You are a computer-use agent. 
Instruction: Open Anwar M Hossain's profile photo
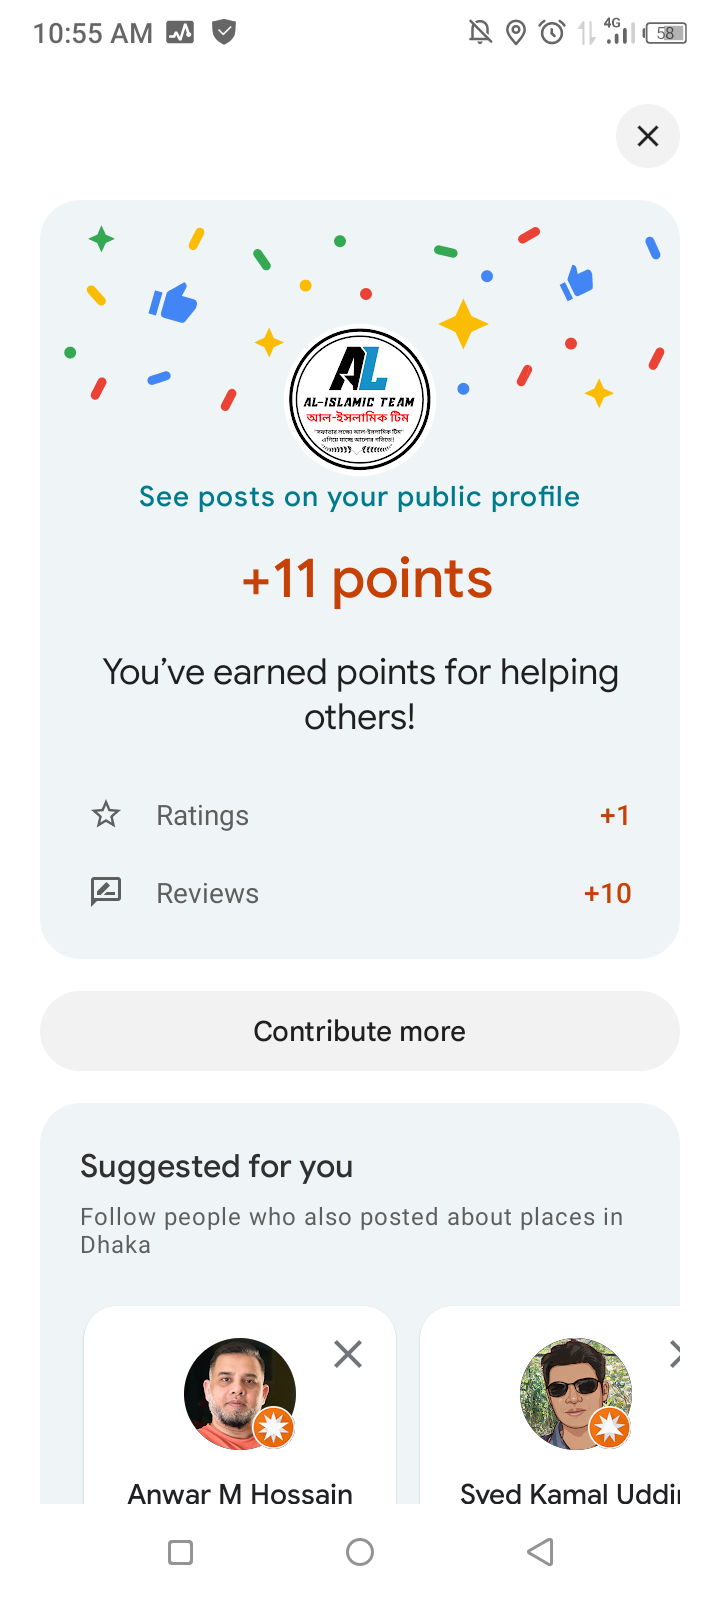pyautogui.click(x=240, y=1393)
